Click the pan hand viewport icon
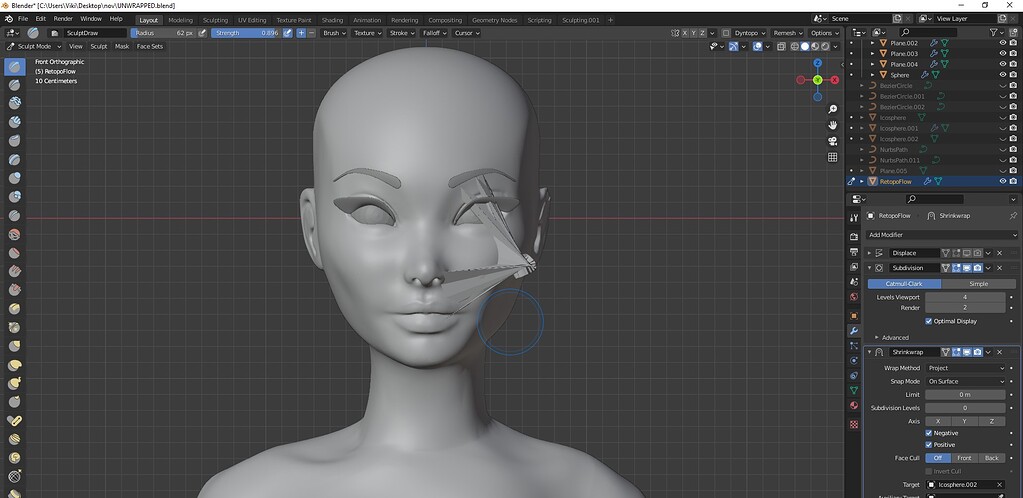This screenshot has width=1023, height=498. click(832, 125)
